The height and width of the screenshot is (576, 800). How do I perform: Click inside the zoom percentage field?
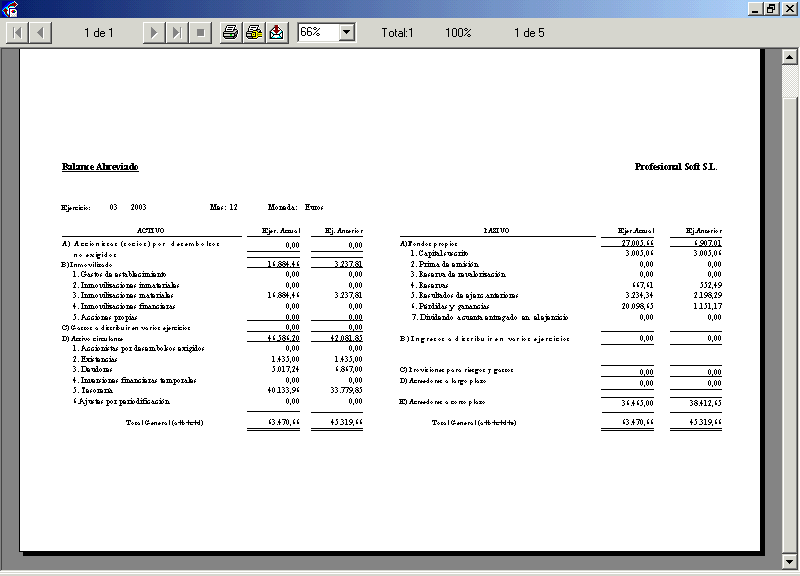click(x=317, y=32)
